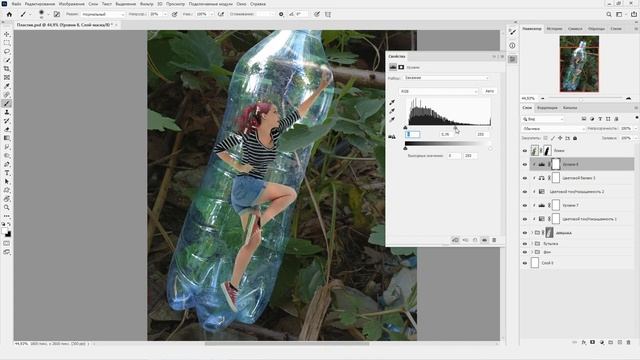640x360 pixels.
Task: Select the Rectangular Marquee tool
Action: pos(7,43)
